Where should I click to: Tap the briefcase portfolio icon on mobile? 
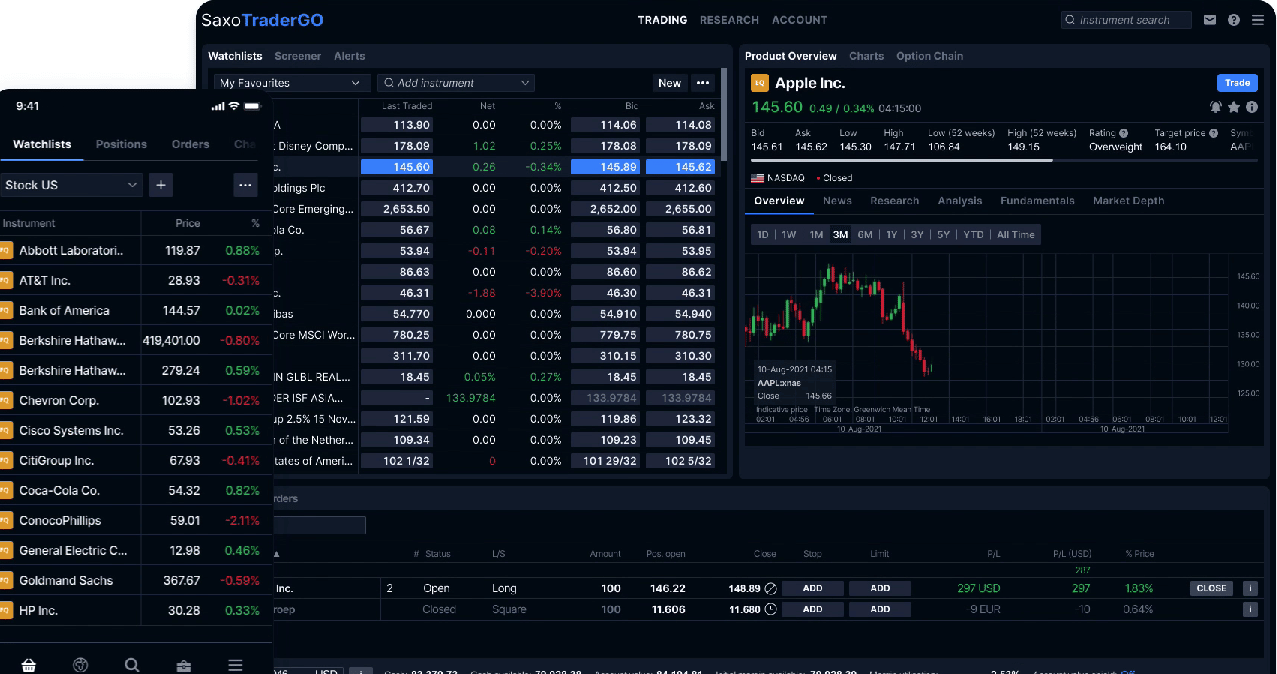(x=184, y=665)
